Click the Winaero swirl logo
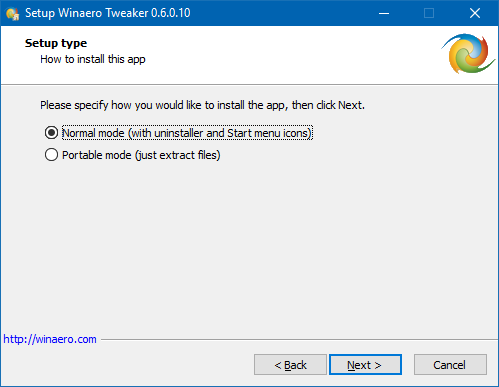Viewport: 499px width, 387px height. pyautogui.click(x=468, y=53)
